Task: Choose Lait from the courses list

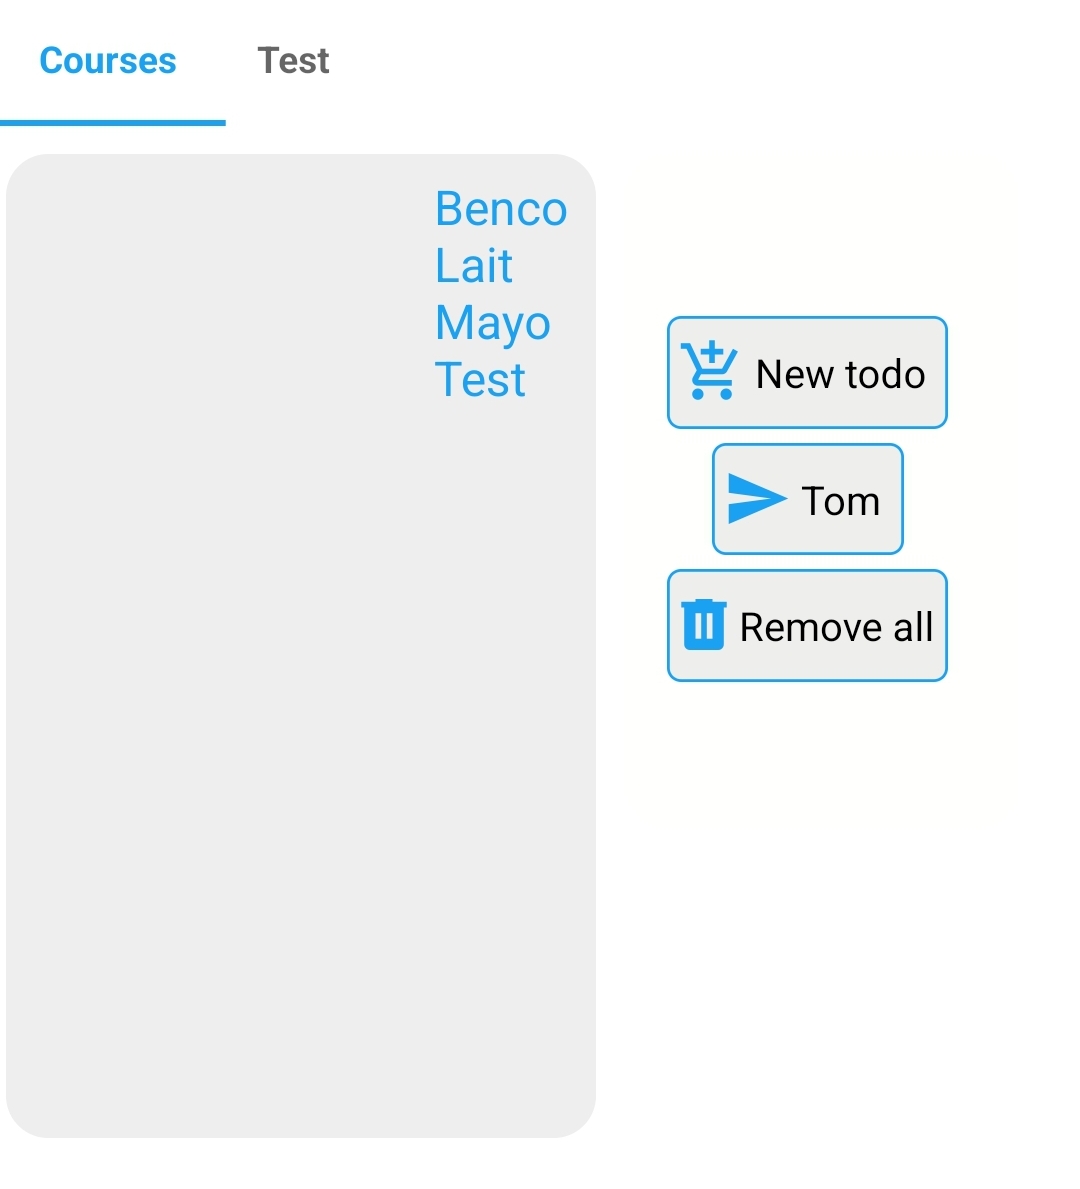Action: coord(474,265)
